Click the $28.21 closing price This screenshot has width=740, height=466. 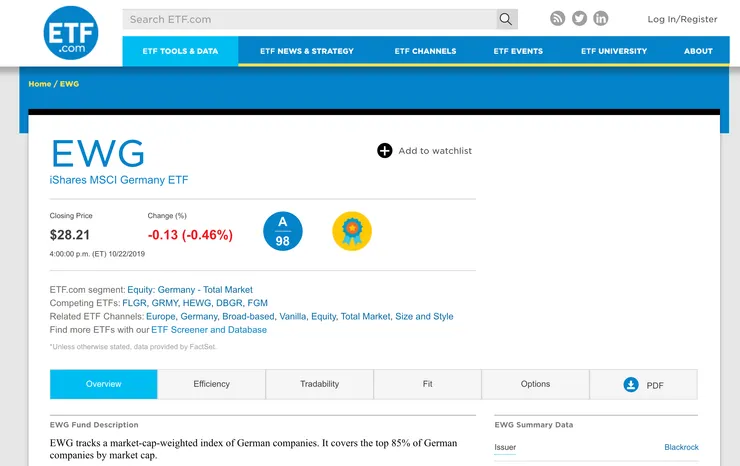pos(70,235)
